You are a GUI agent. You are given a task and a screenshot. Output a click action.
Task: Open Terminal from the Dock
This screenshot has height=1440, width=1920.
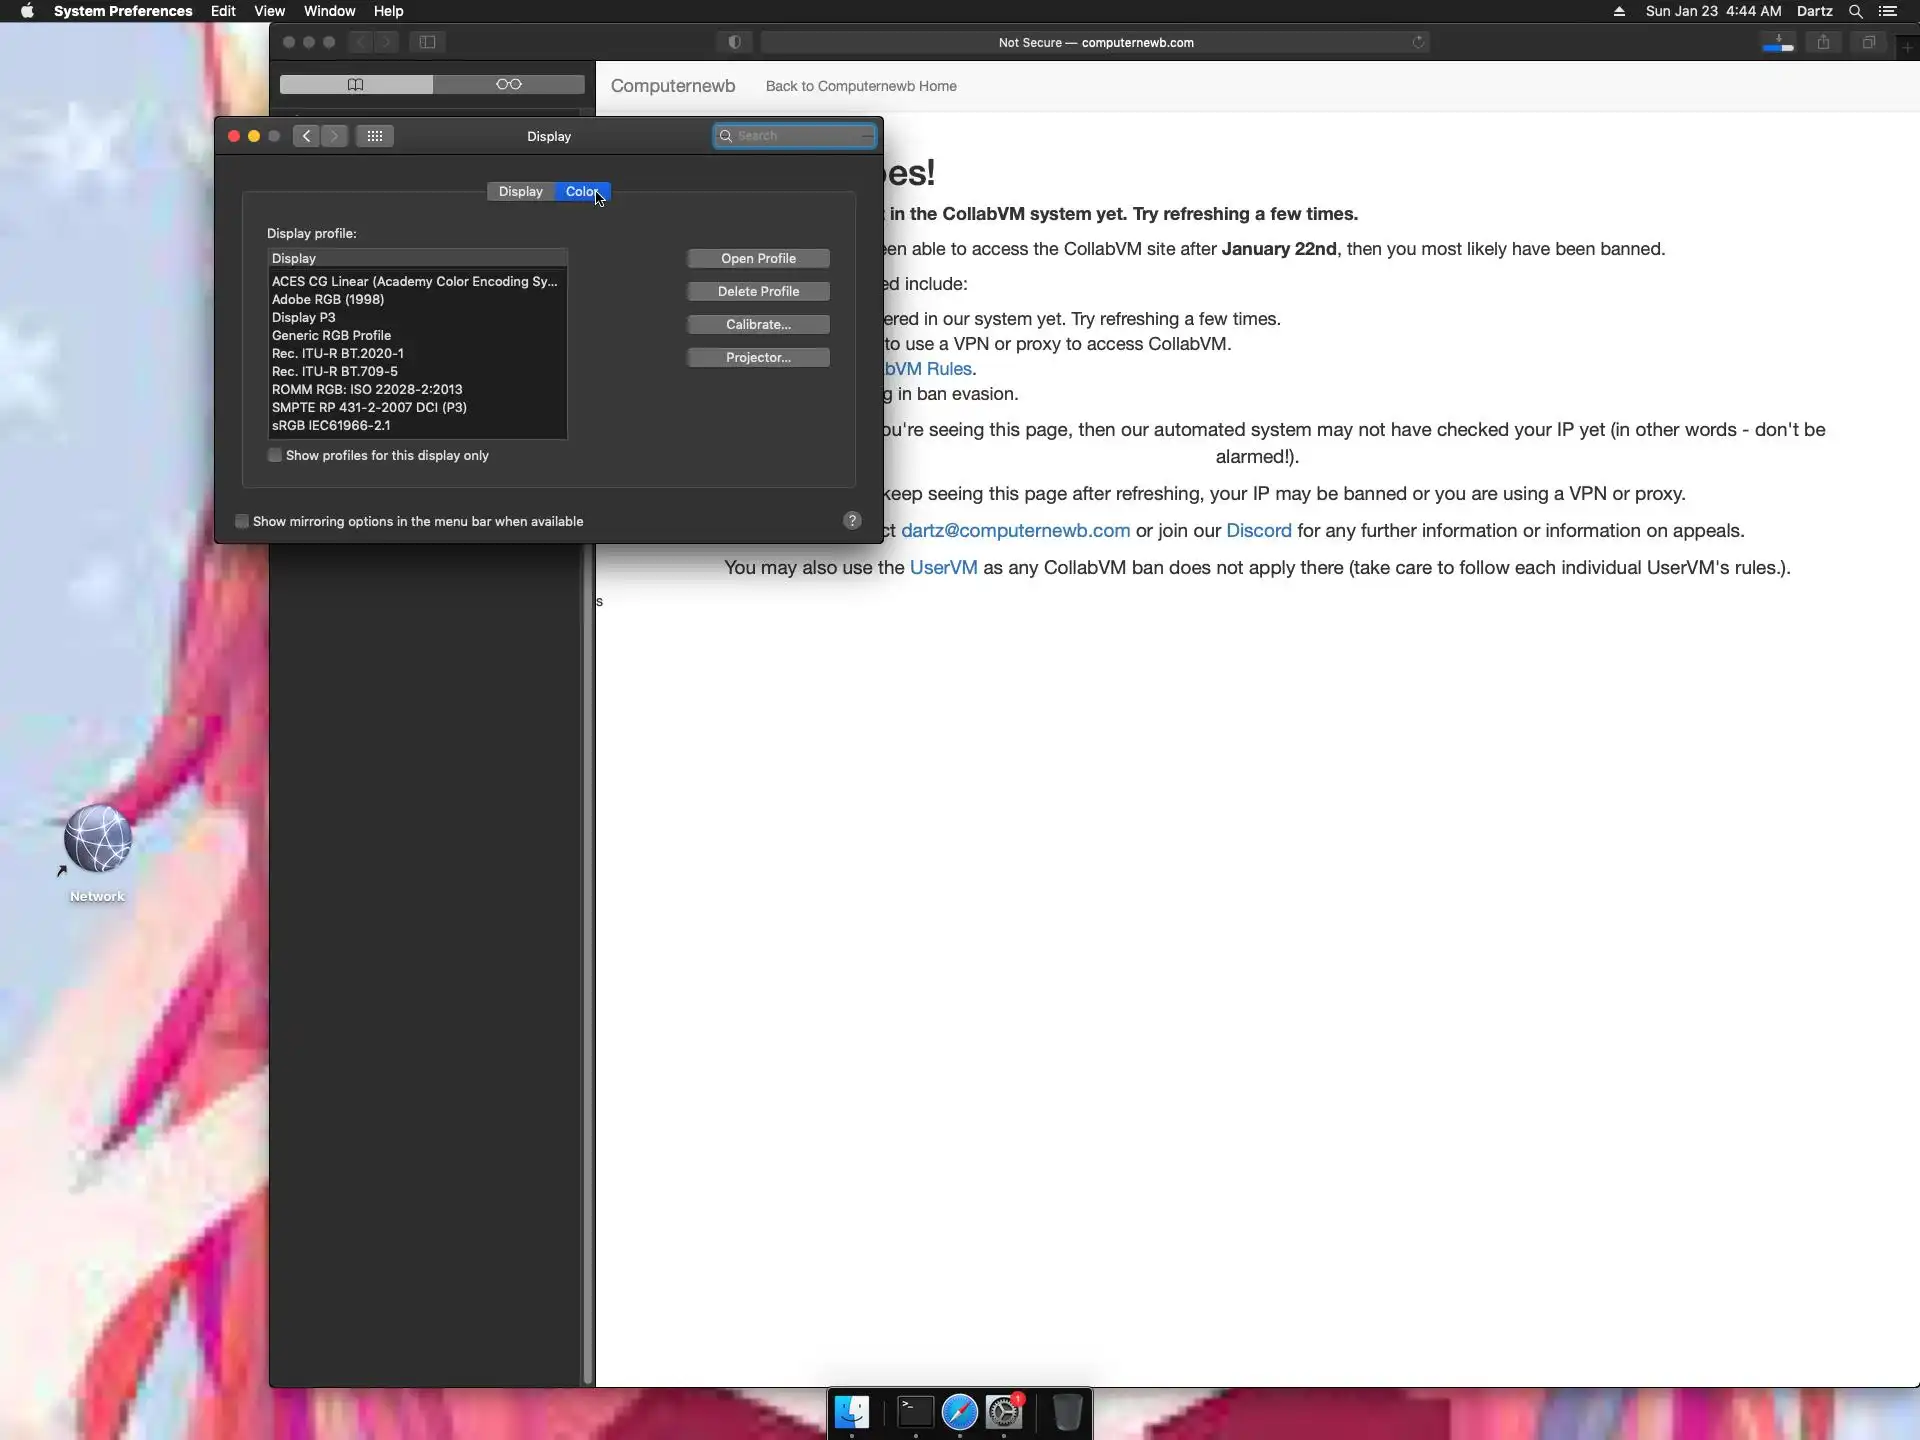tap(914, 1412)
